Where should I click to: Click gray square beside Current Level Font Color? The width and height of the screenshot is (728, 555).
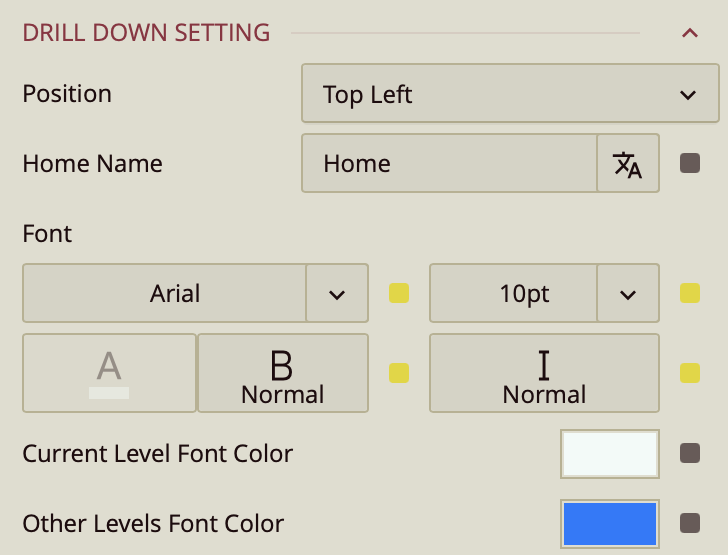coord(690,454)
